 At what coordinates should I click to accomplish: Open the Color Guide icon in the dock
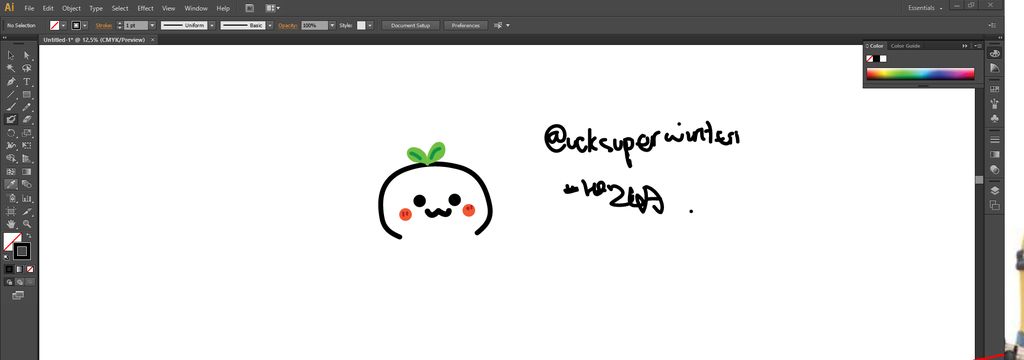tap(995, 68)
